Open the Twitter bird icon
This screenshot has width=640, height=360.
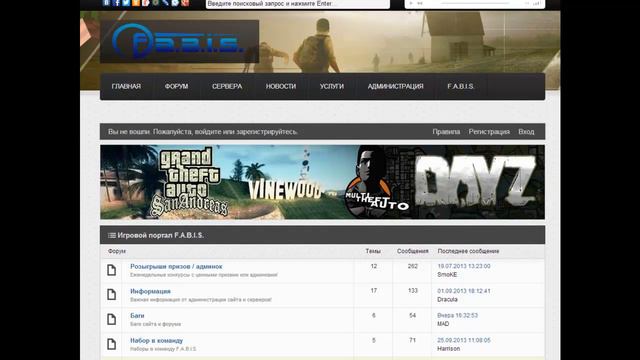[126, 3]
